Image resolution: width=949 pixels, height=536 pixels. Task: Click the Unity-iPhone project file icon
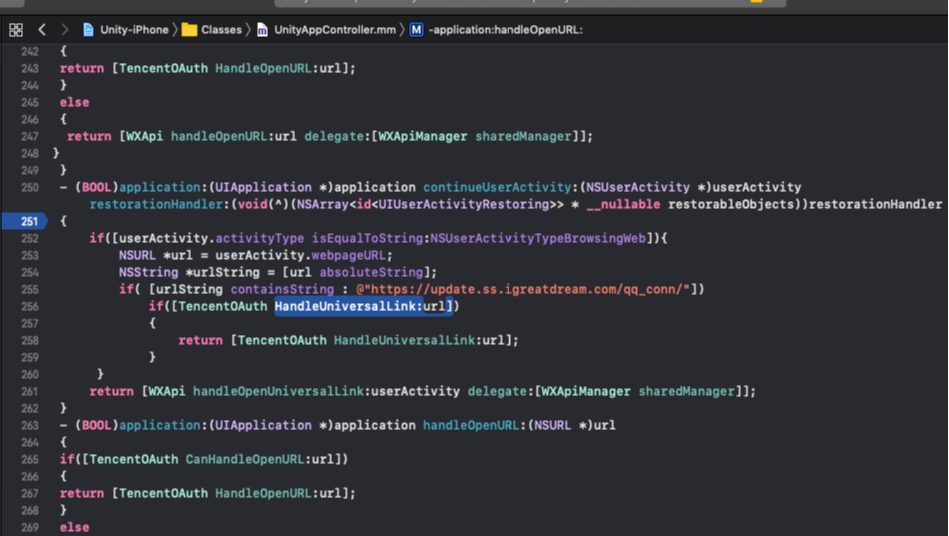[88, 30]
